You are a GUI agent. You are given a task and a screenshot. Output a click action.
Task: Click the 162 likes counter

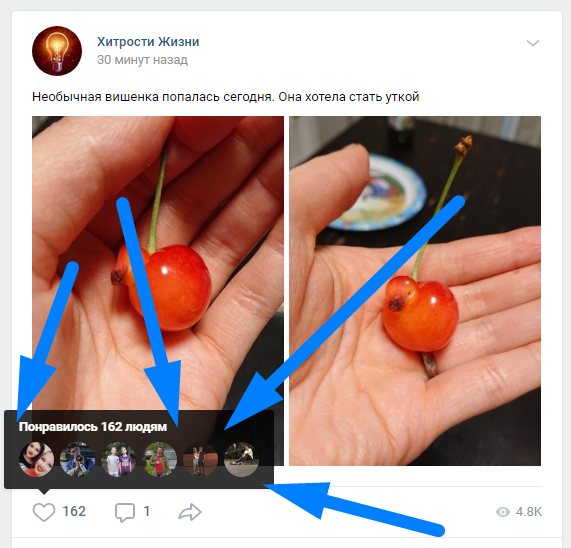pos(74,512)
